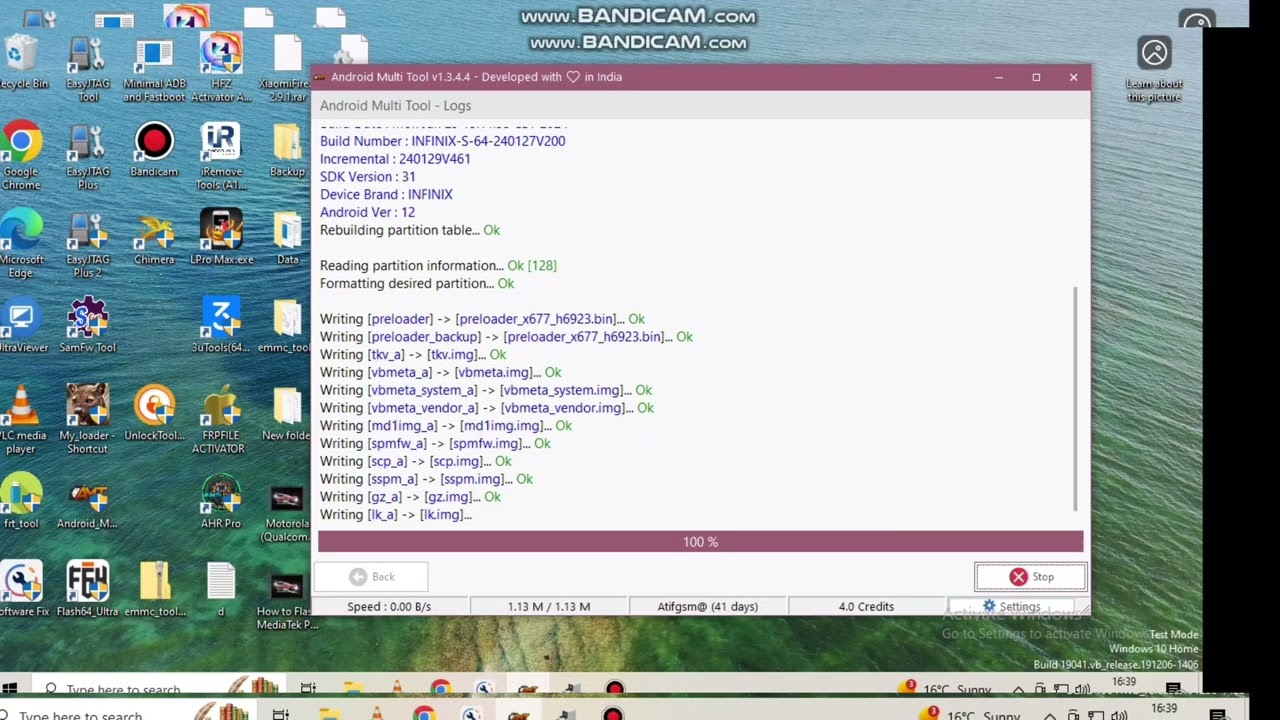
Task: Select the HFZ Activator desktop icon
Action: (221, 70)
